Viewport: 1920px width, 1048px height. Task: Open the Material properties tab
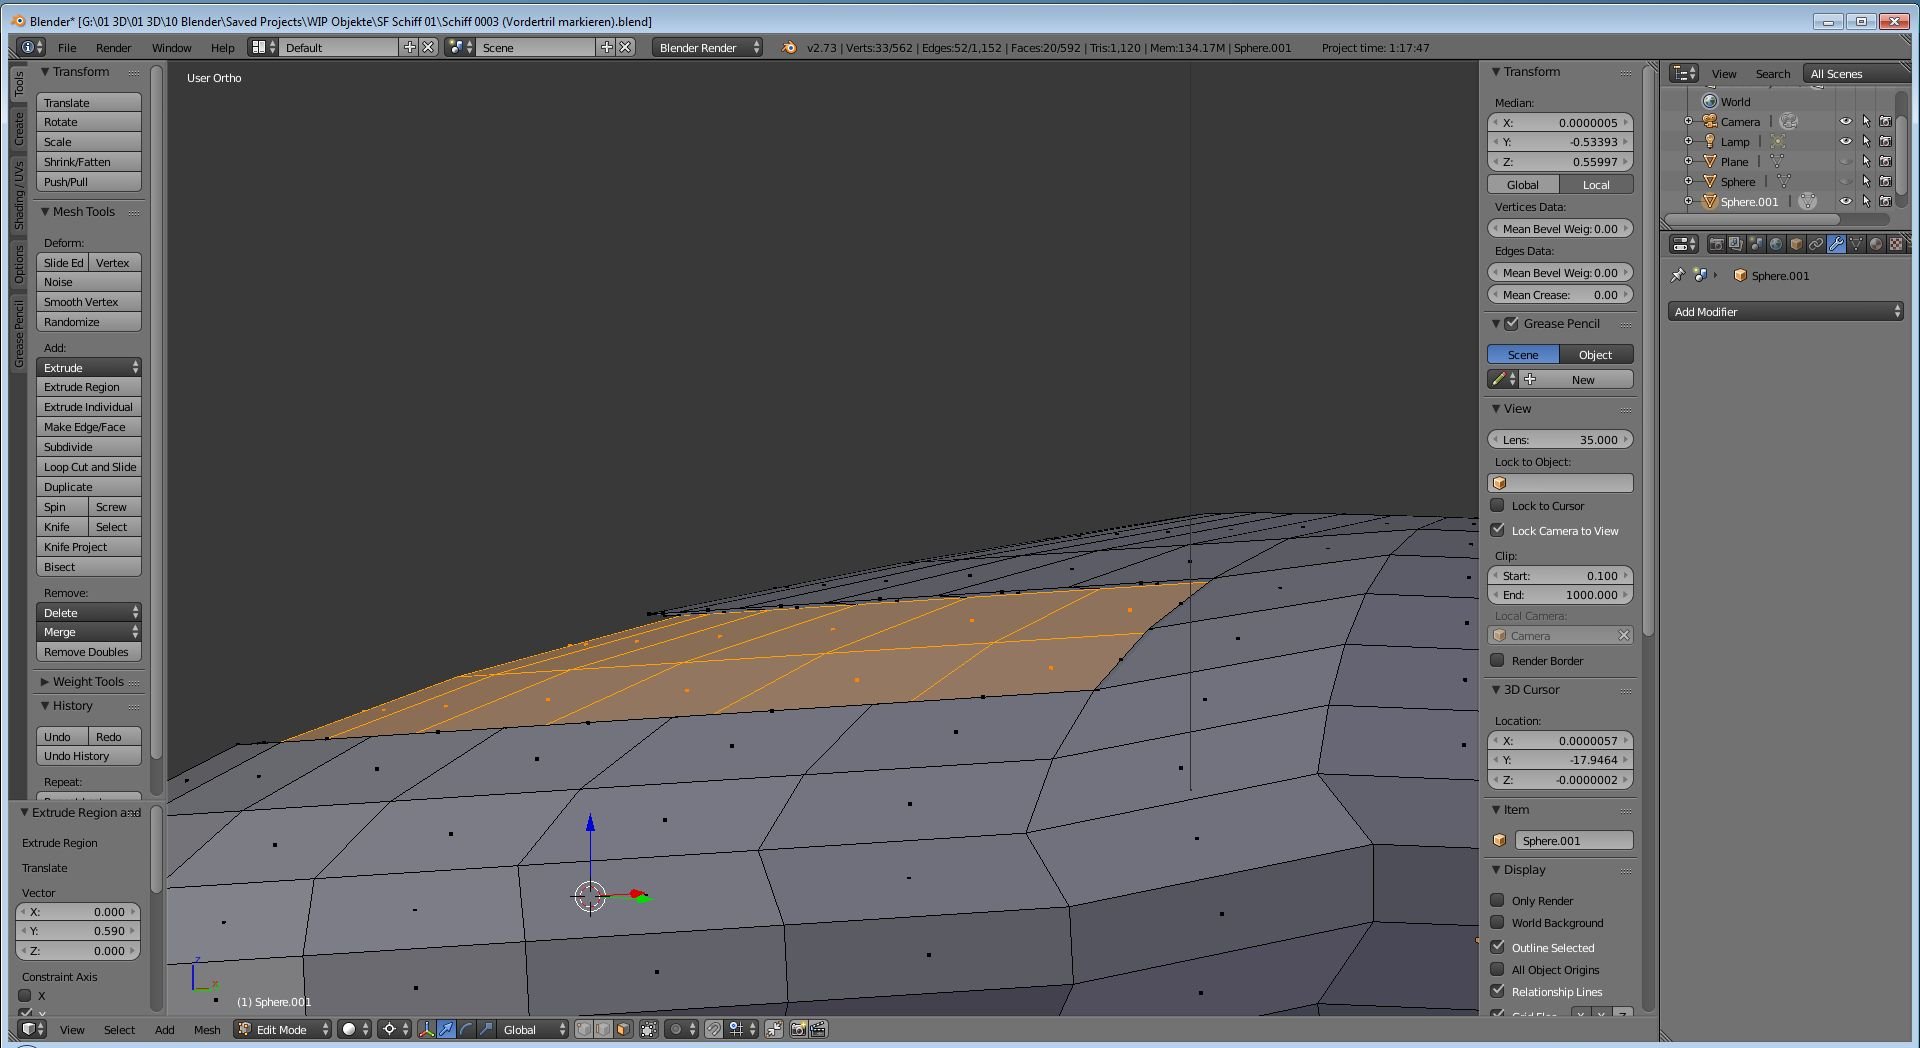pyautogui.click(x=1876, y=244)
